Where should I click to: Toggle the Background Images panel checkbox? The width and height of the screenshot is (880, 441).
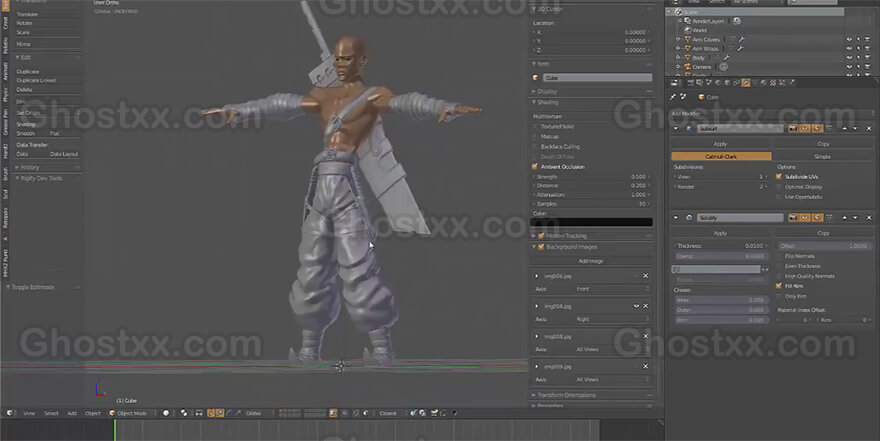click(541, 247)
